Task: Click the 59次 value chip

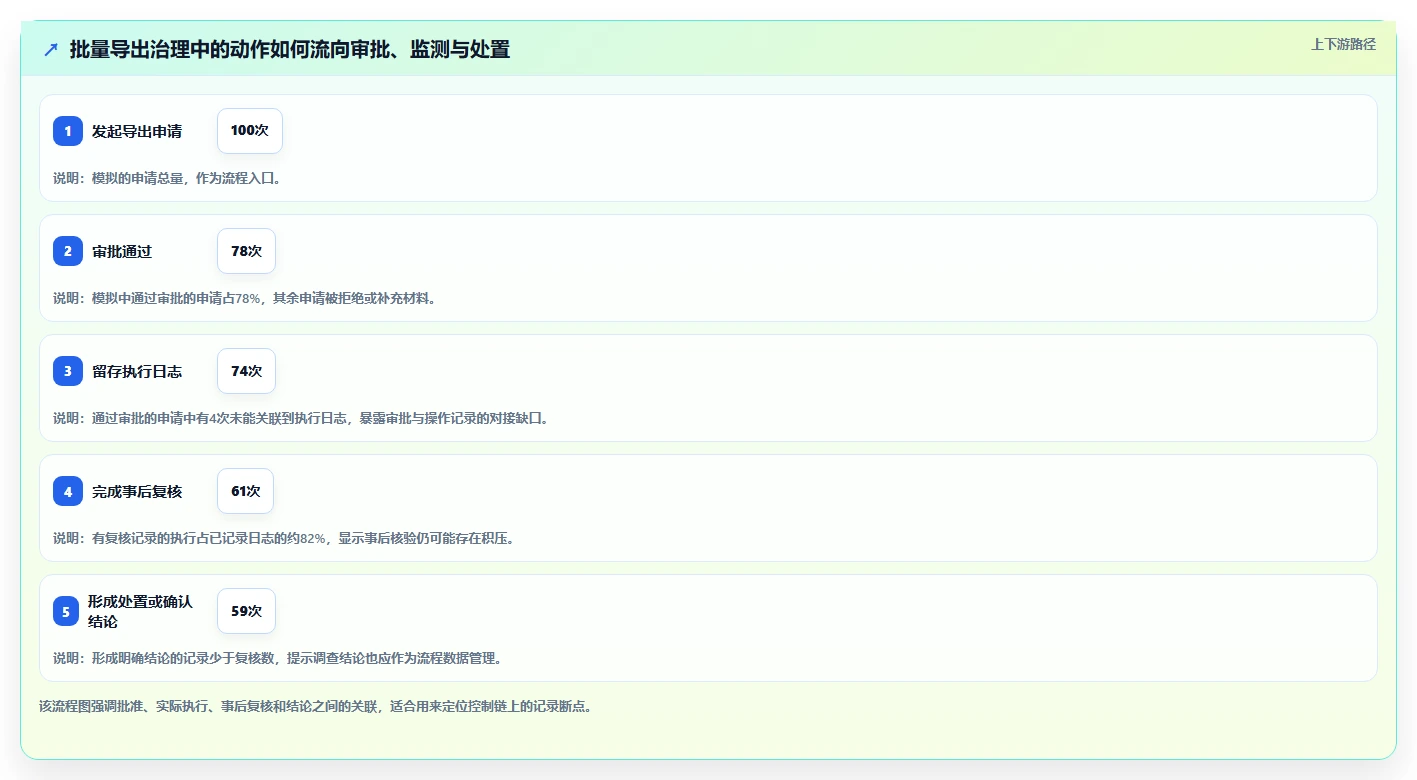Action: click(x=246, y=611)
